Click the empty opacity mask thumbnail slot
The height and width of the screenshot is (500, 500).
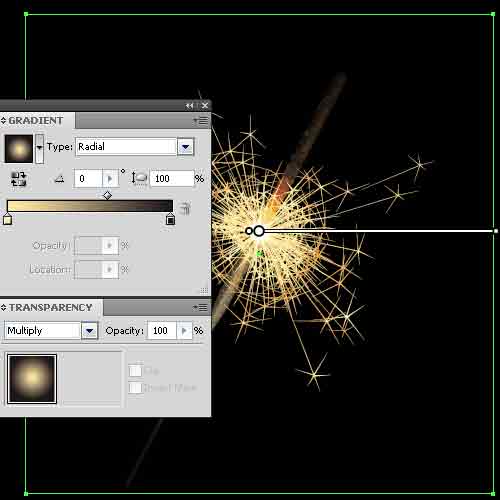coord(92,379)
